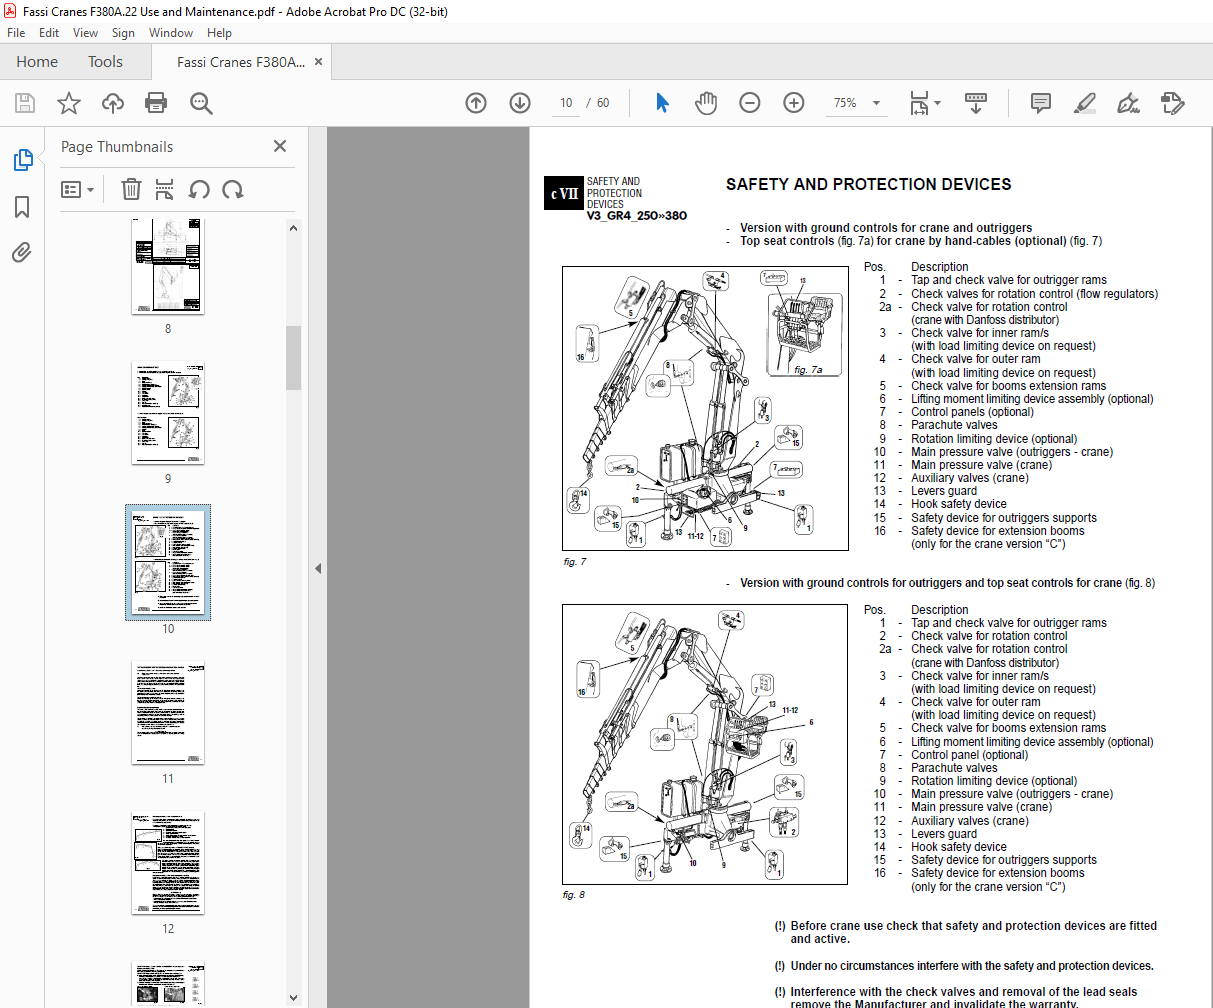Print the document with the printer icon
The width and height of the screenshot is (1213, 1008).
pos(156,103)
